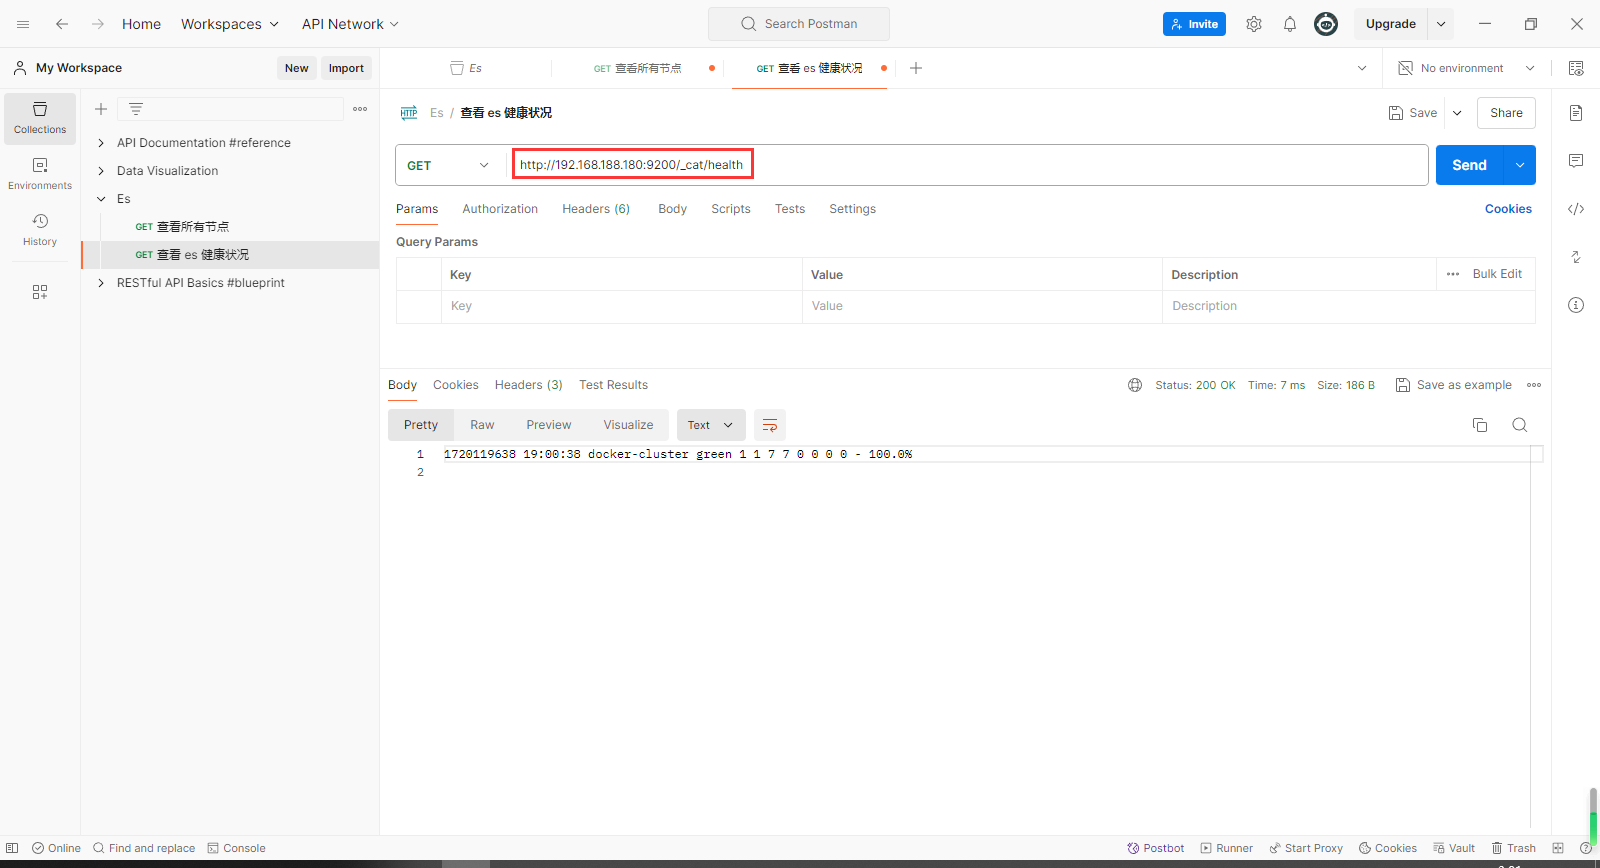Open collections options three-dot menu
1600x868 pixels.
(x=360, y=109)
